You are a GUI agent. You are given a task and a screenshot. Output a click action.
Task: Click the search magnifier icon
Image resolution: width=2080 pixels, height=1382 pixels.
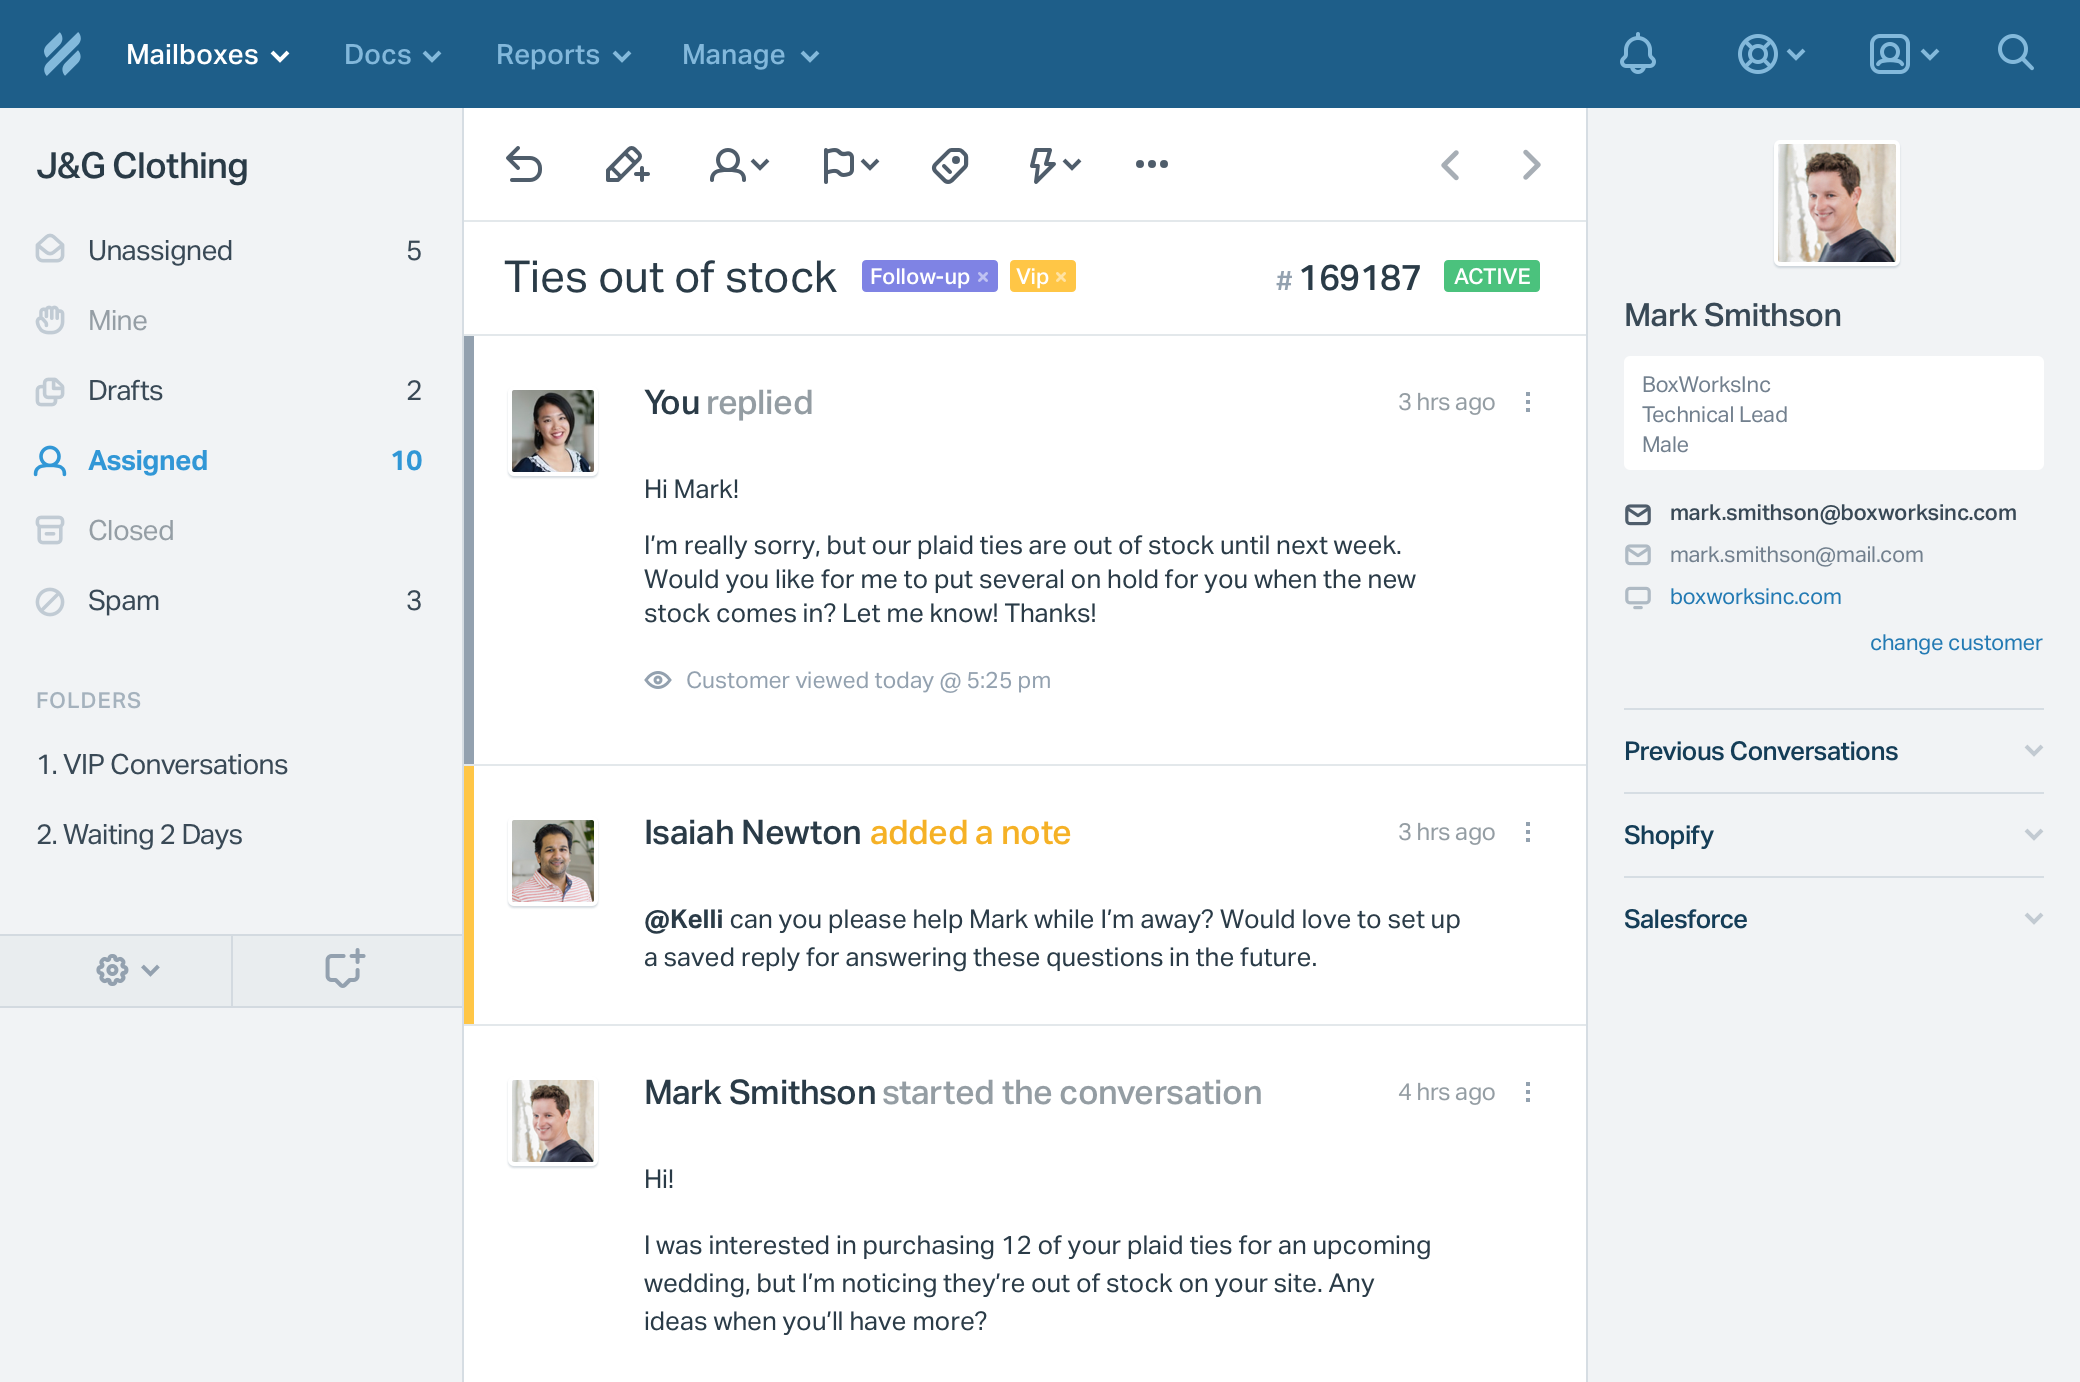[x=2015, y=54]
